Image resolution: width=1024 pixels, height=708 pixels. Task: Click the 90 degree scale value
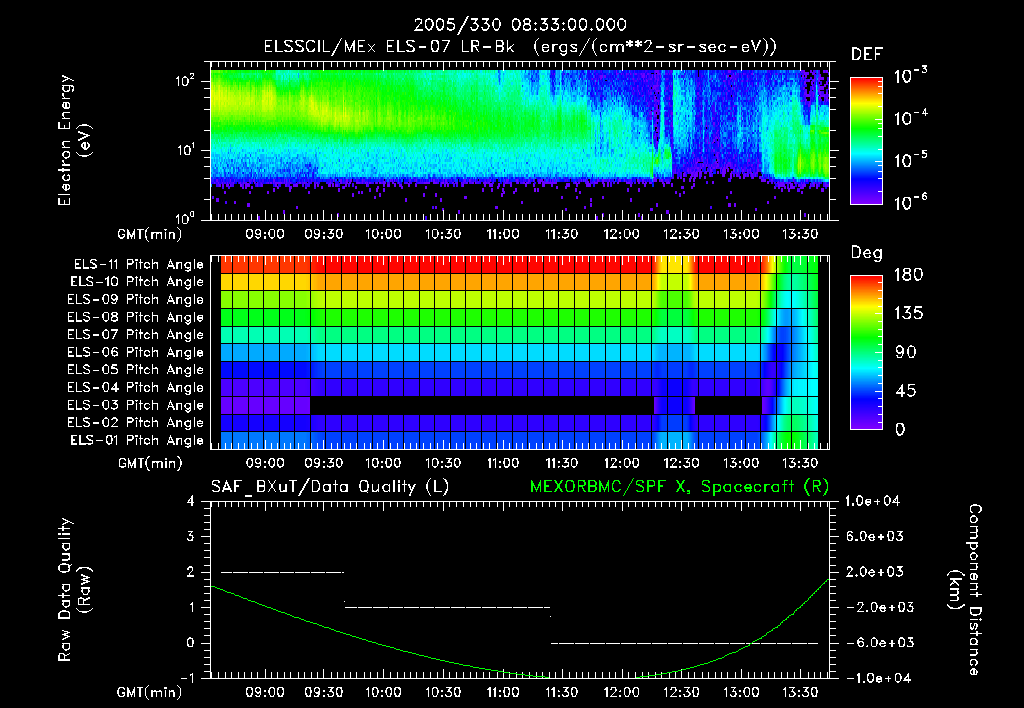(906, 353)
